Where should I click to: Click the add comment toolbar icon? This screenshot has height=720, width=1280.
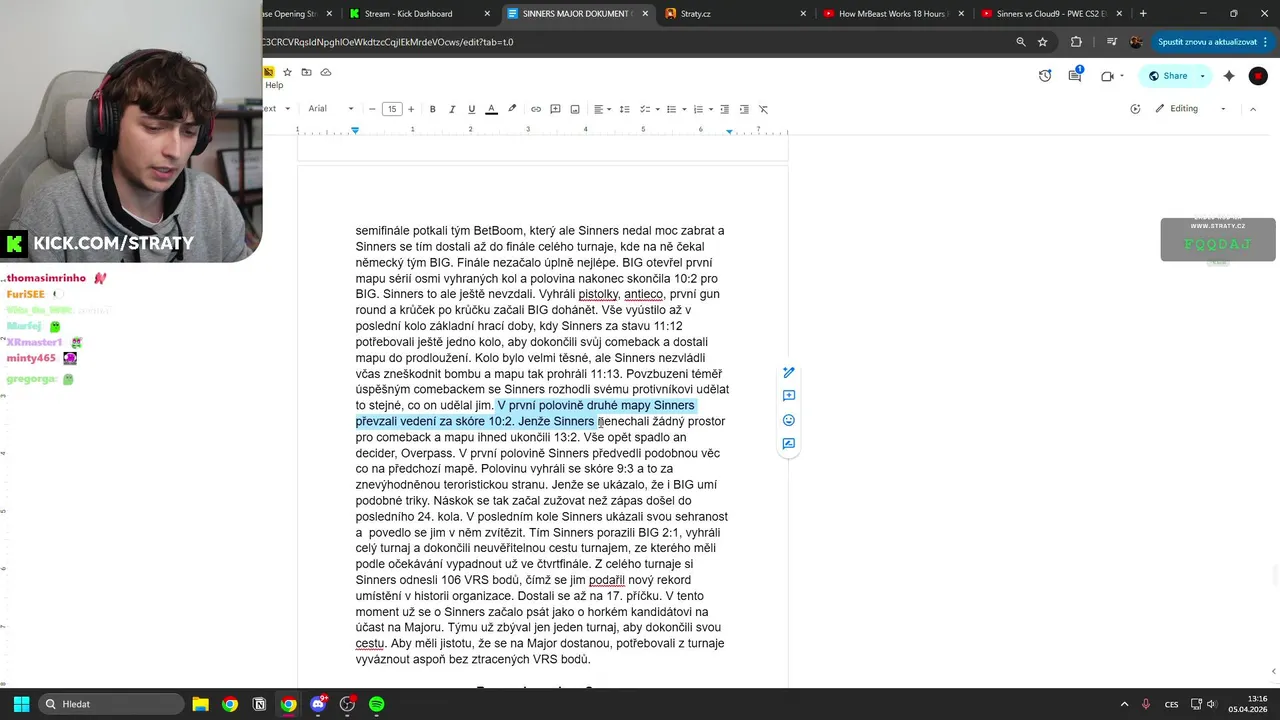click(x=555, y=109)
